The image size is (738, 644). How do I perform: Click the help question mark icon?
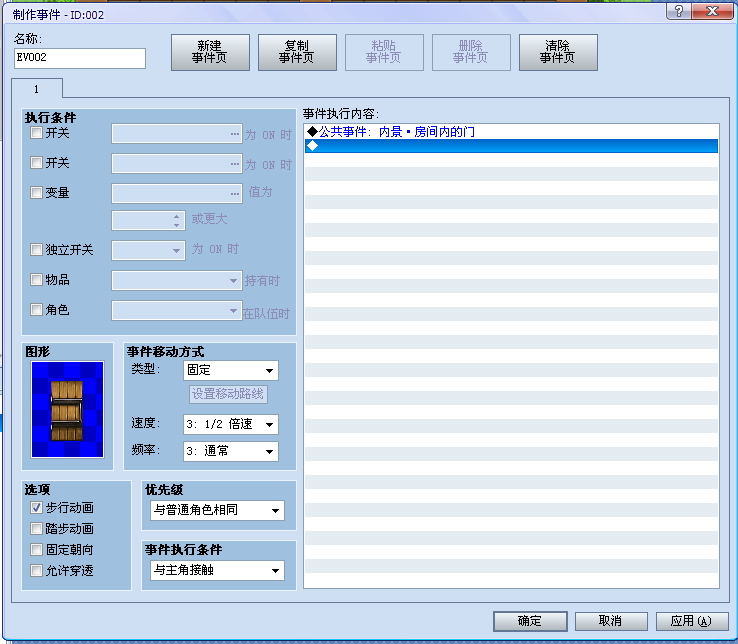tap(679, 11)
